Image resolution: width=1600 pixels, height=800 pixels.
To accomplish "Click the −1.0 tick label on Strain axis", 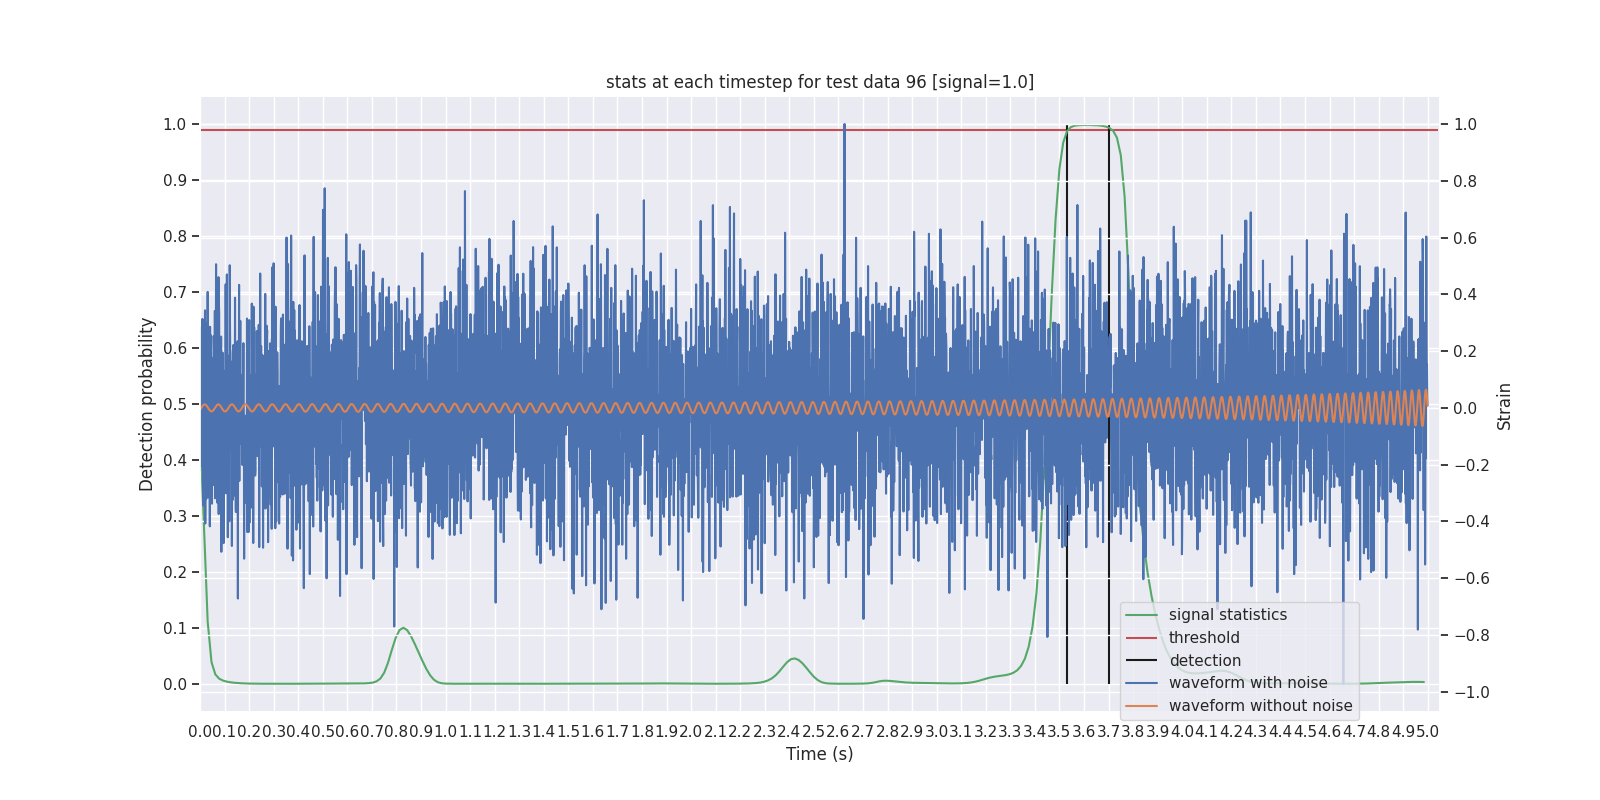I will 1465,692.
